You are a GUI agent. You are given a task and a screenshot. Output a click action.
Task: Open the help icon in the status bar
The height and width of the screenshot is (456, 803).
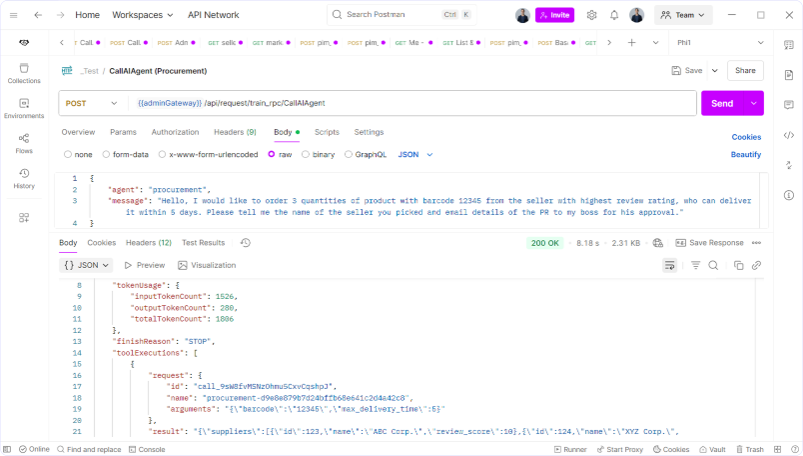(x=795, y=449)
